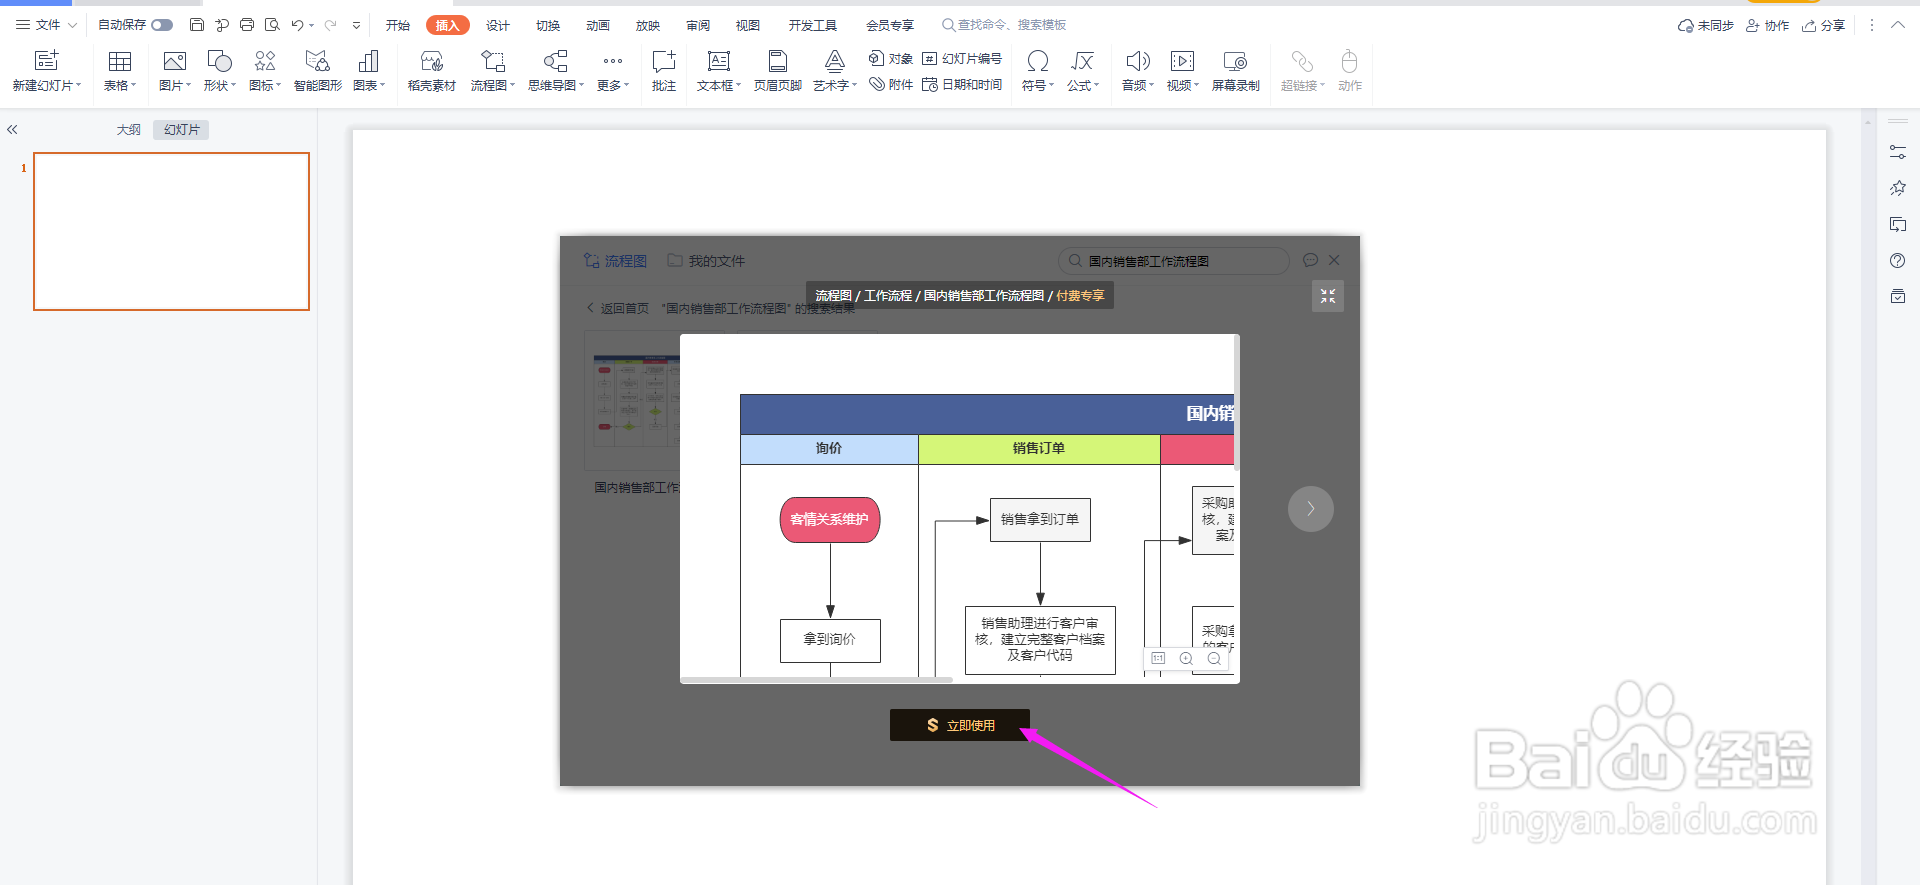Collapse the slide panel with double chevron
The height and width of the screenshot is (885, 1920).
13,130
